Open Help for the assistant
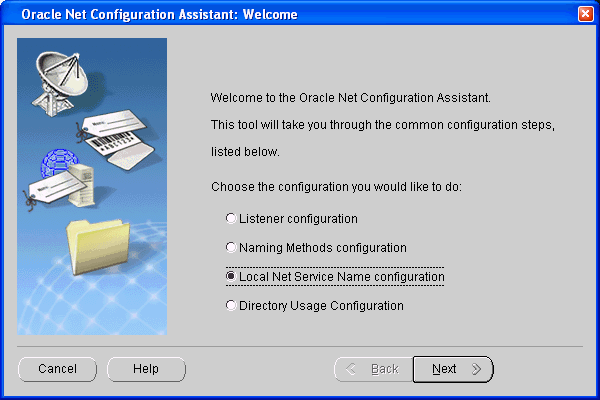The height and width of the screenshot is (400, 600). (x=146, y=369)
